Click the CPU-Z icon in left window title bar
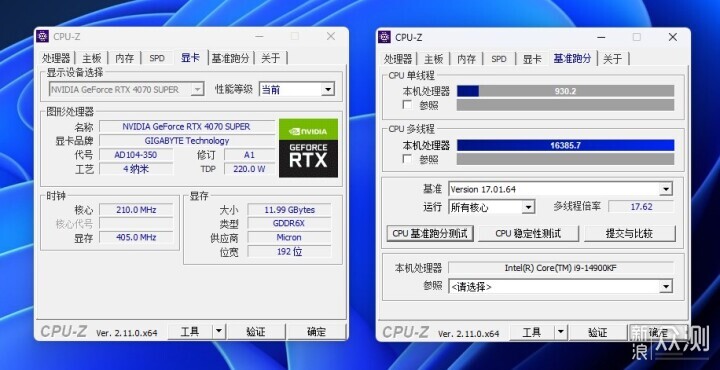The image size is (720, 370). (42, 36)
